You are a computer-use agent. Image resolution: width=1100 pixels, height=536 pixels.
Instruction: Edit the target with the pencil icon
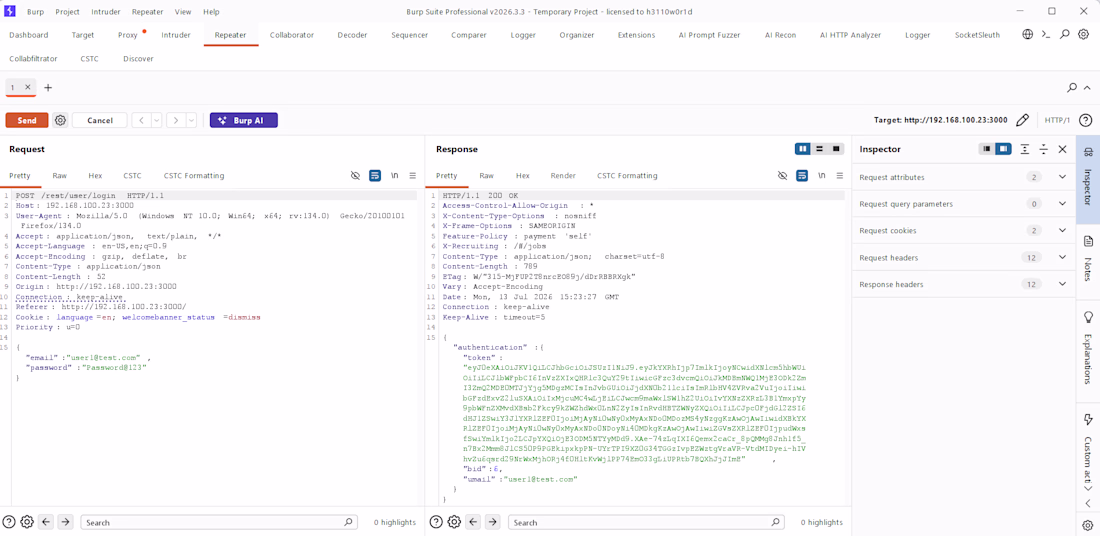[x=1022, y=120]
